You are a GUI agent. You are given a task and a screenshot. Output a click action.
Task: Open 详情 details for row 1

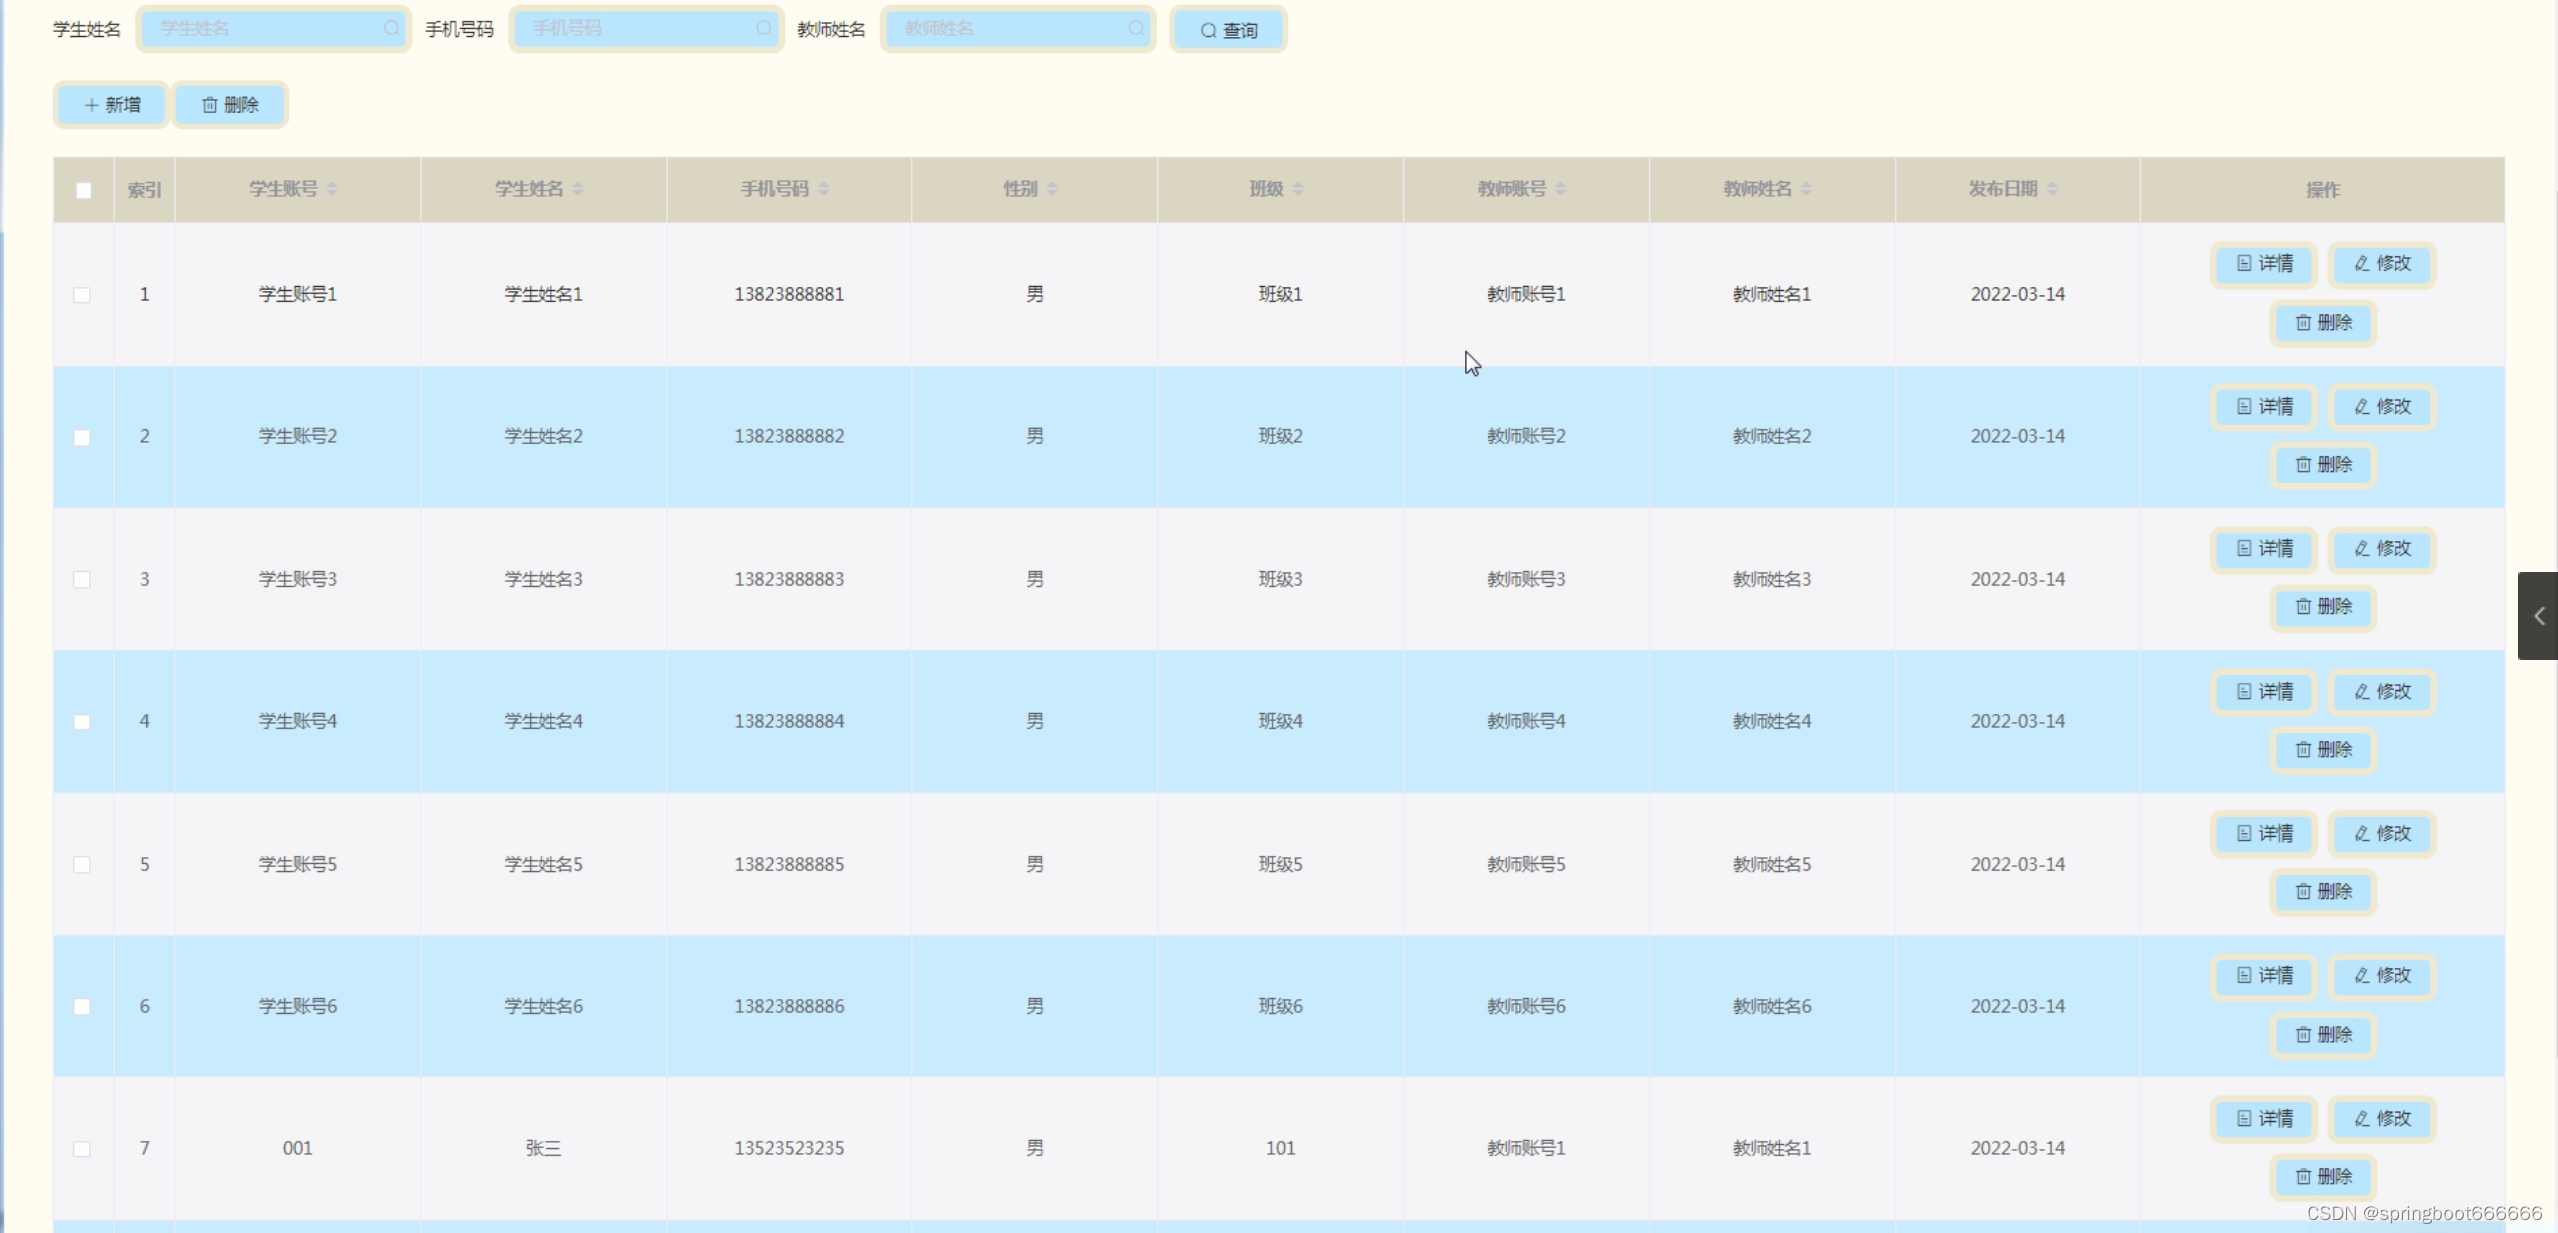[2264, 264]
